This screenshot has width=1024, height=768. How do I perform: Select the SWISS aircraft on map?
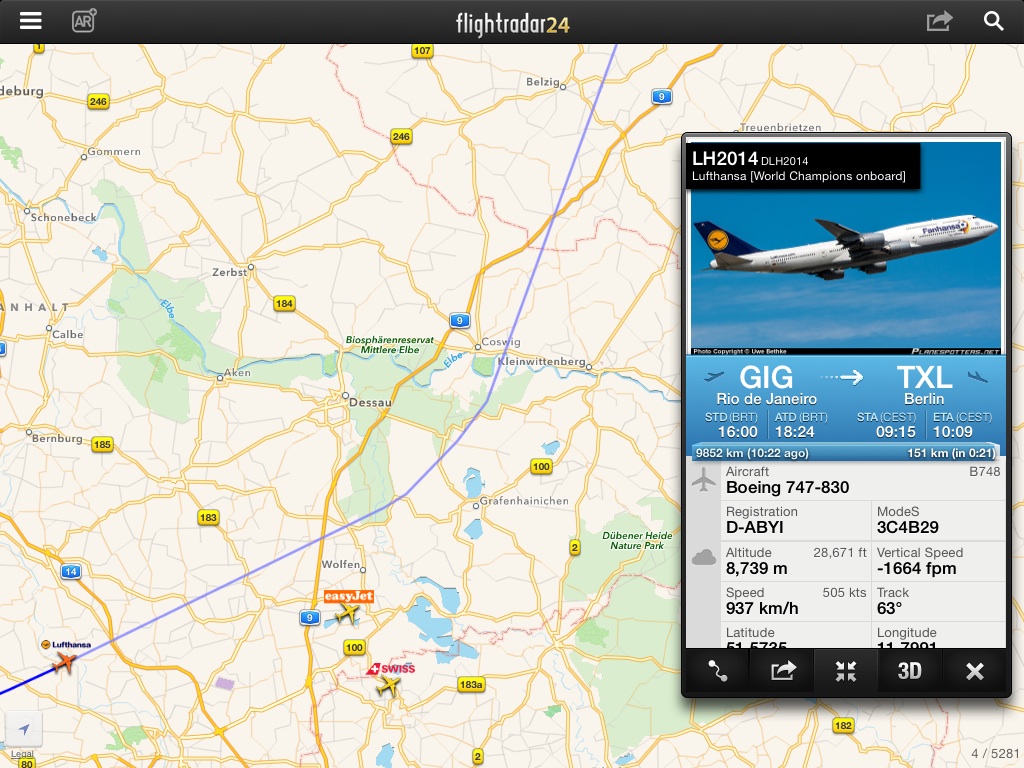[x=388, y=686]
